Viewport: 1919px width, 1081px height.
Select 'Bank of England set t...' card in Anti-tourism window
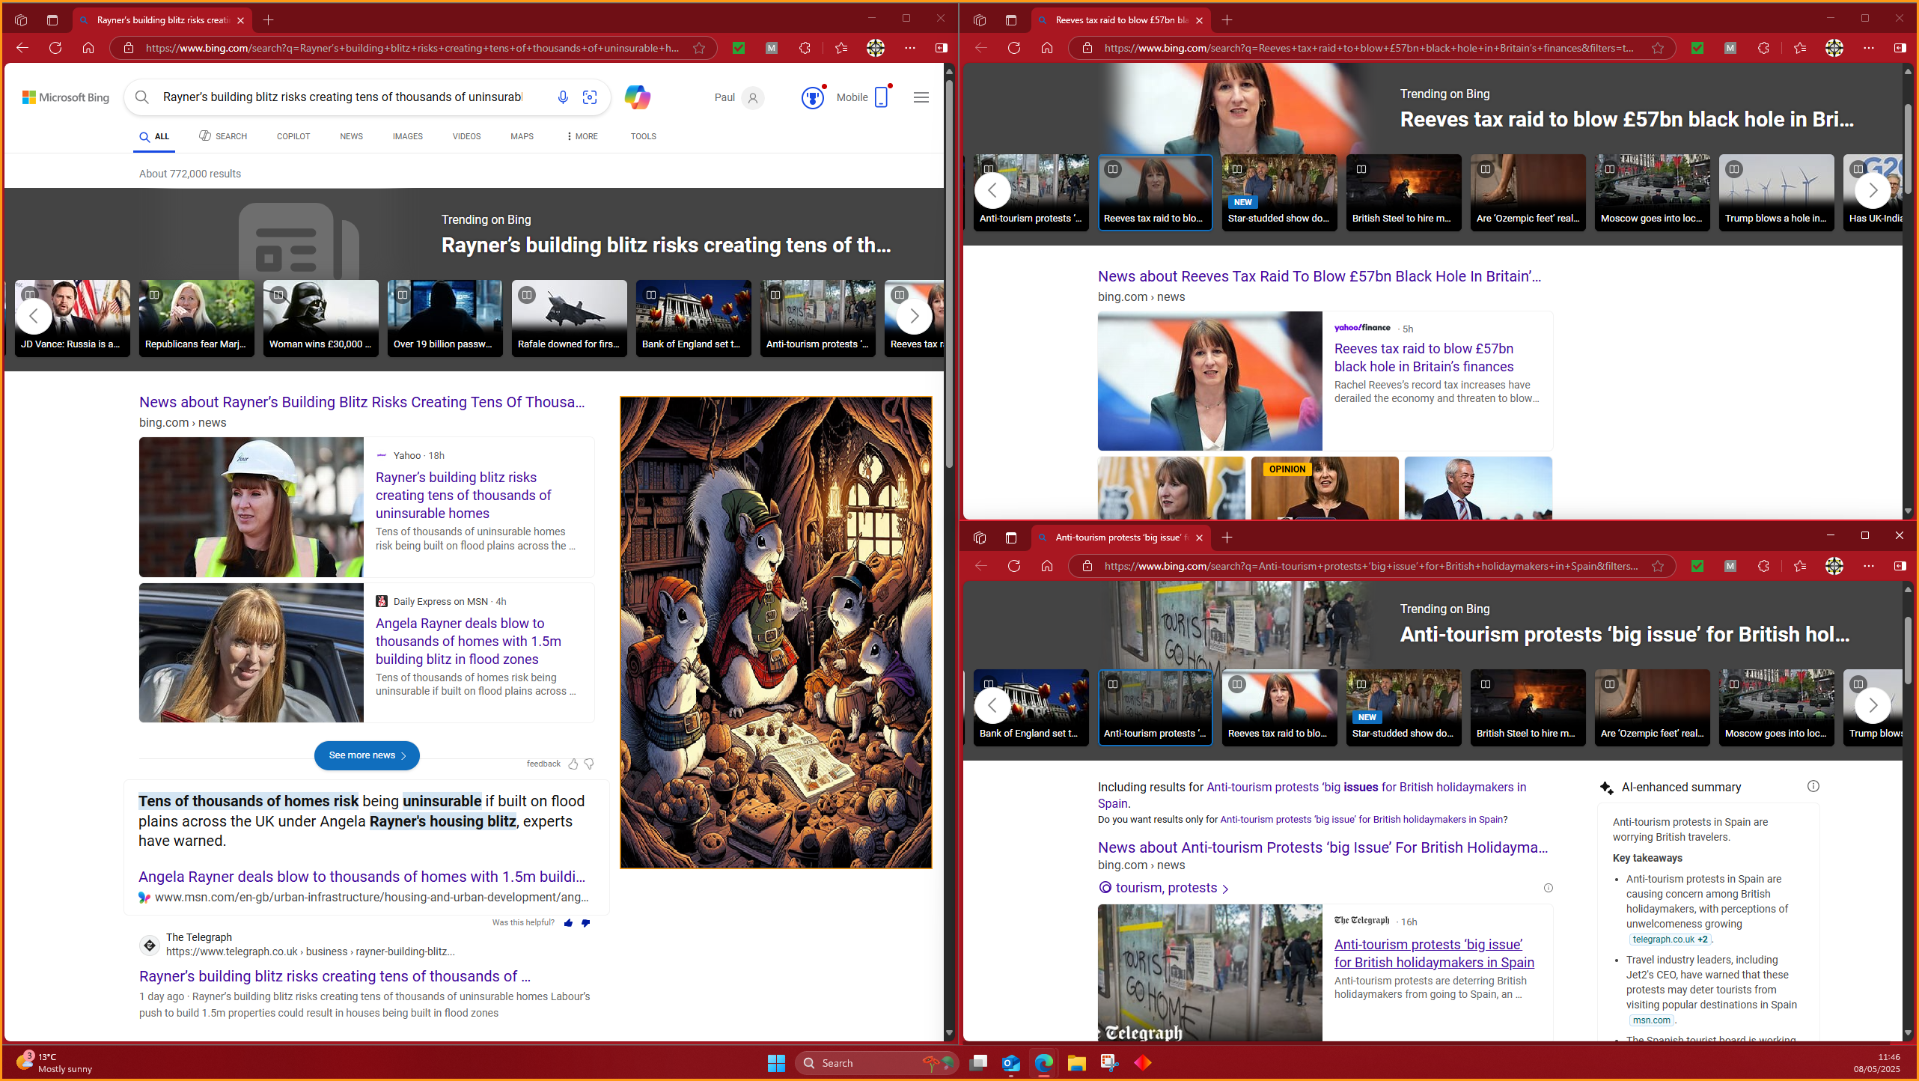tap(1030, 707)
